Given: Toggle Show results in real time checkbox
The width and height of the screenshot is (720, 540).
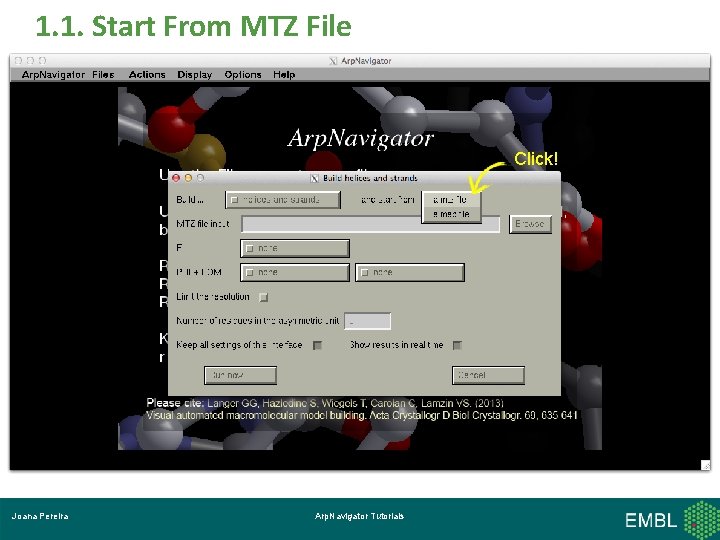Looking at the screenshot, I should point(457,345).
